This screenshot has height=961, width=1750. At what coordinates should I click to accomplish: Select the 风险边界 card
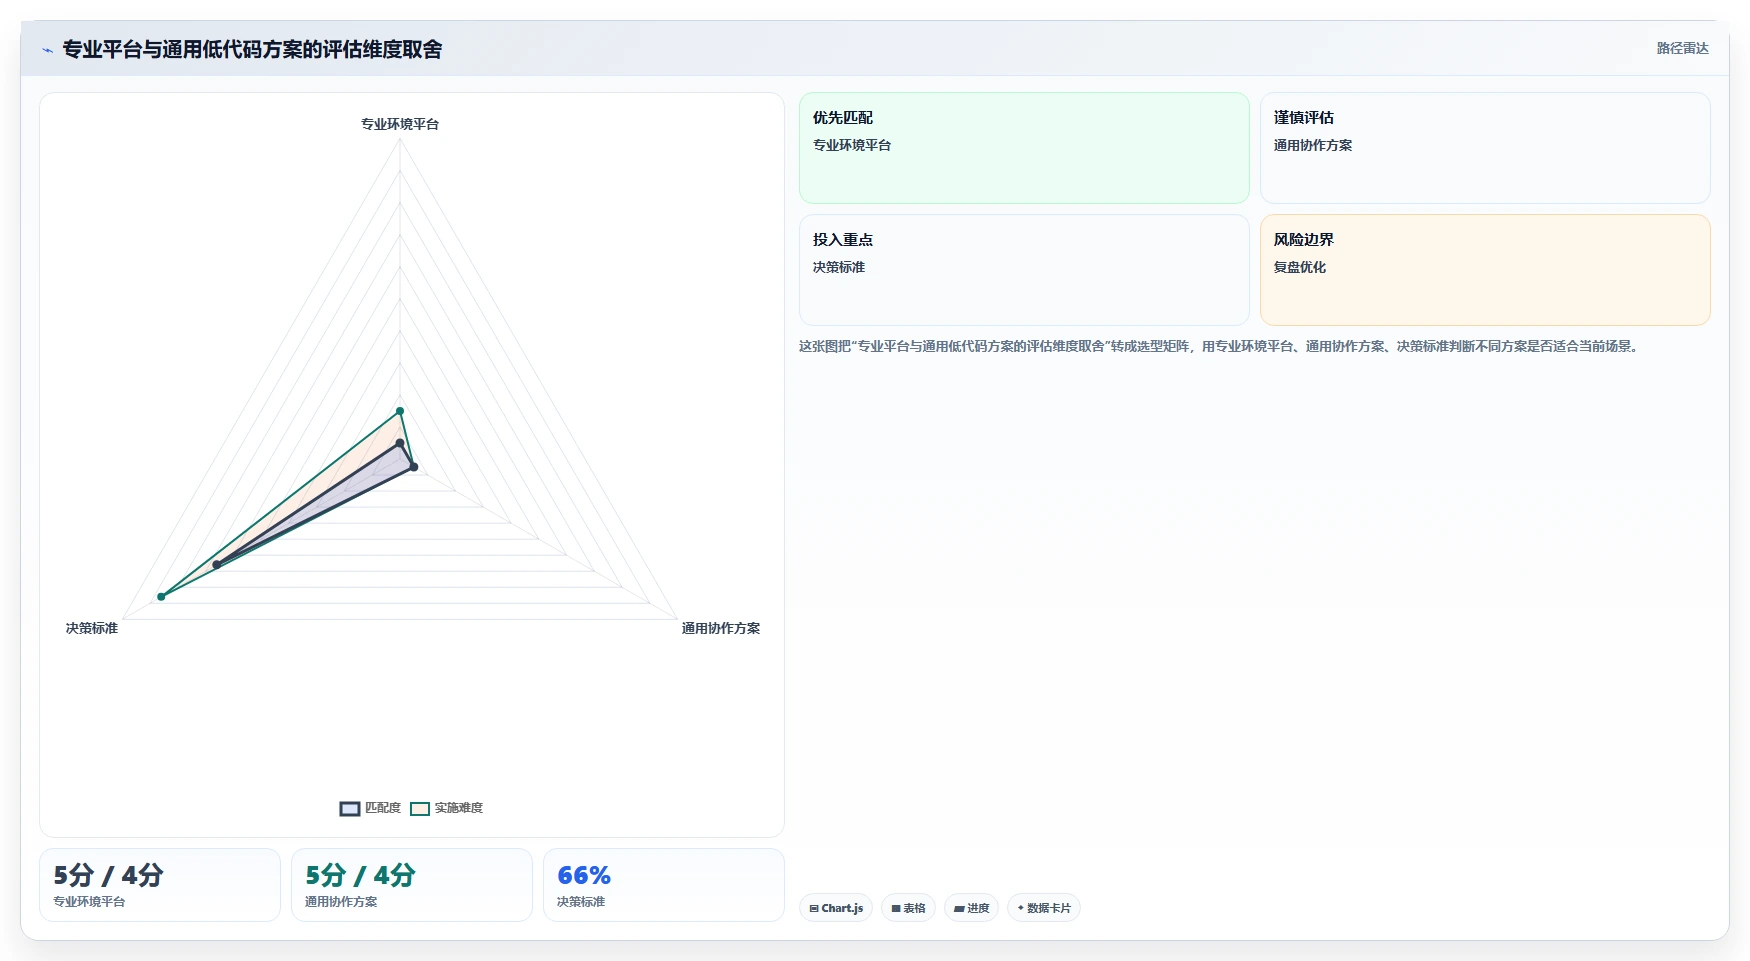pos(1485,270)
